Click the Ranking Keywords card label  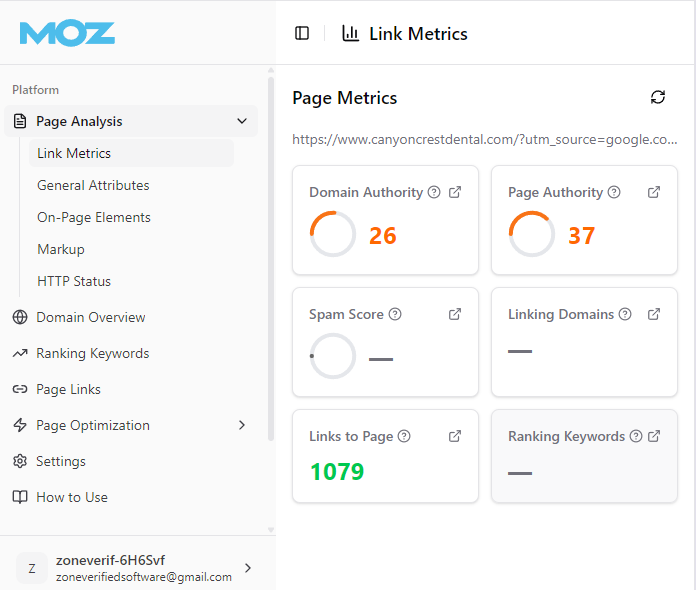click(x=566, y=436)
